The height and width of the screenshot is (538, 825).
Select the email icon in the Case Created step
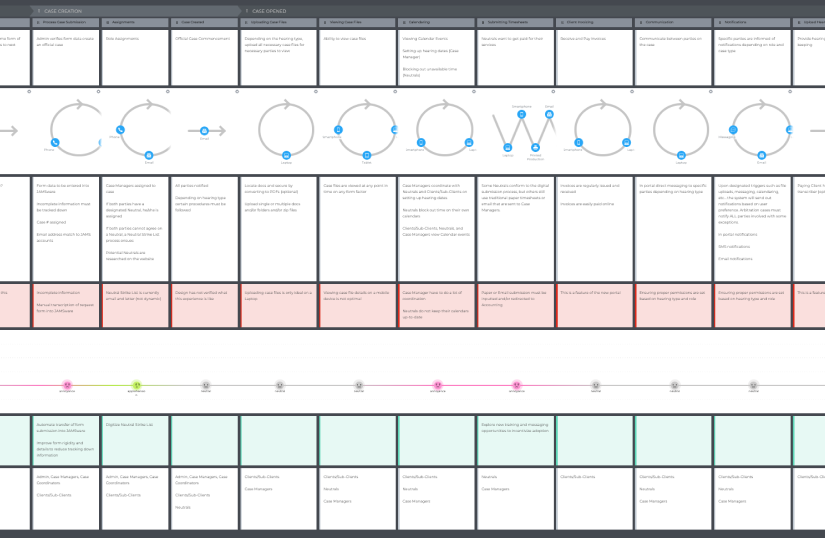[204, 129]
